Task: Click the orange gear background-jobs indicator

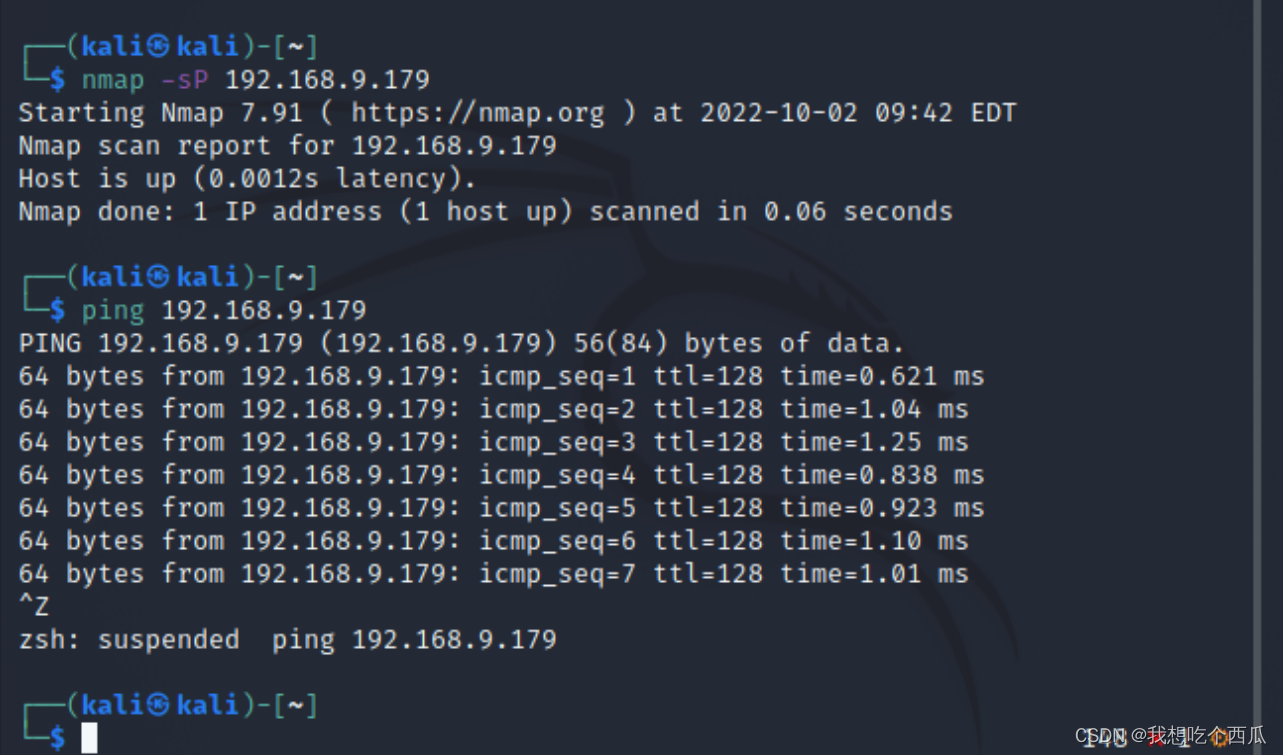Action: coord(1218,738)
